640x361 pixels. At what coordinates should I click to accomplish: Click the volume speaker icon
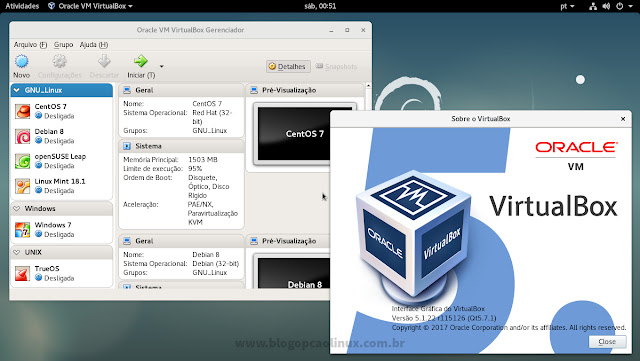click(606, 6)
